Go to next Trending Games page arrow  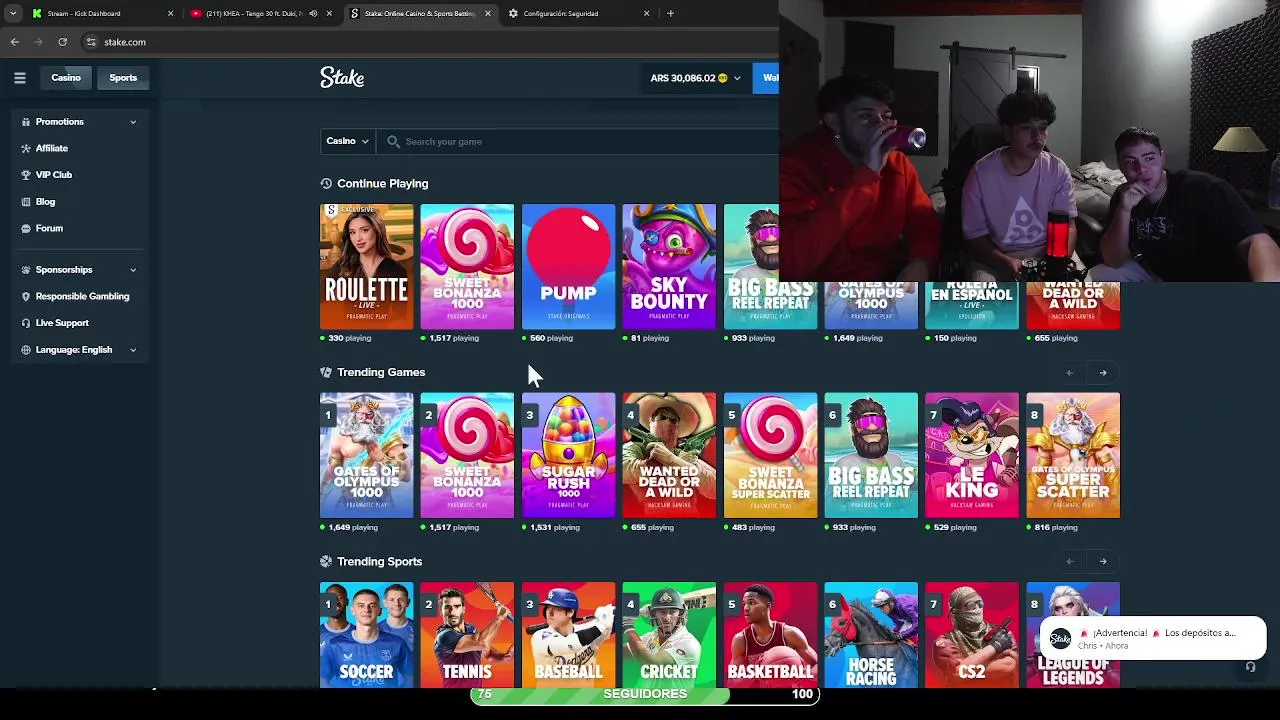click(x=1103, y=373)
